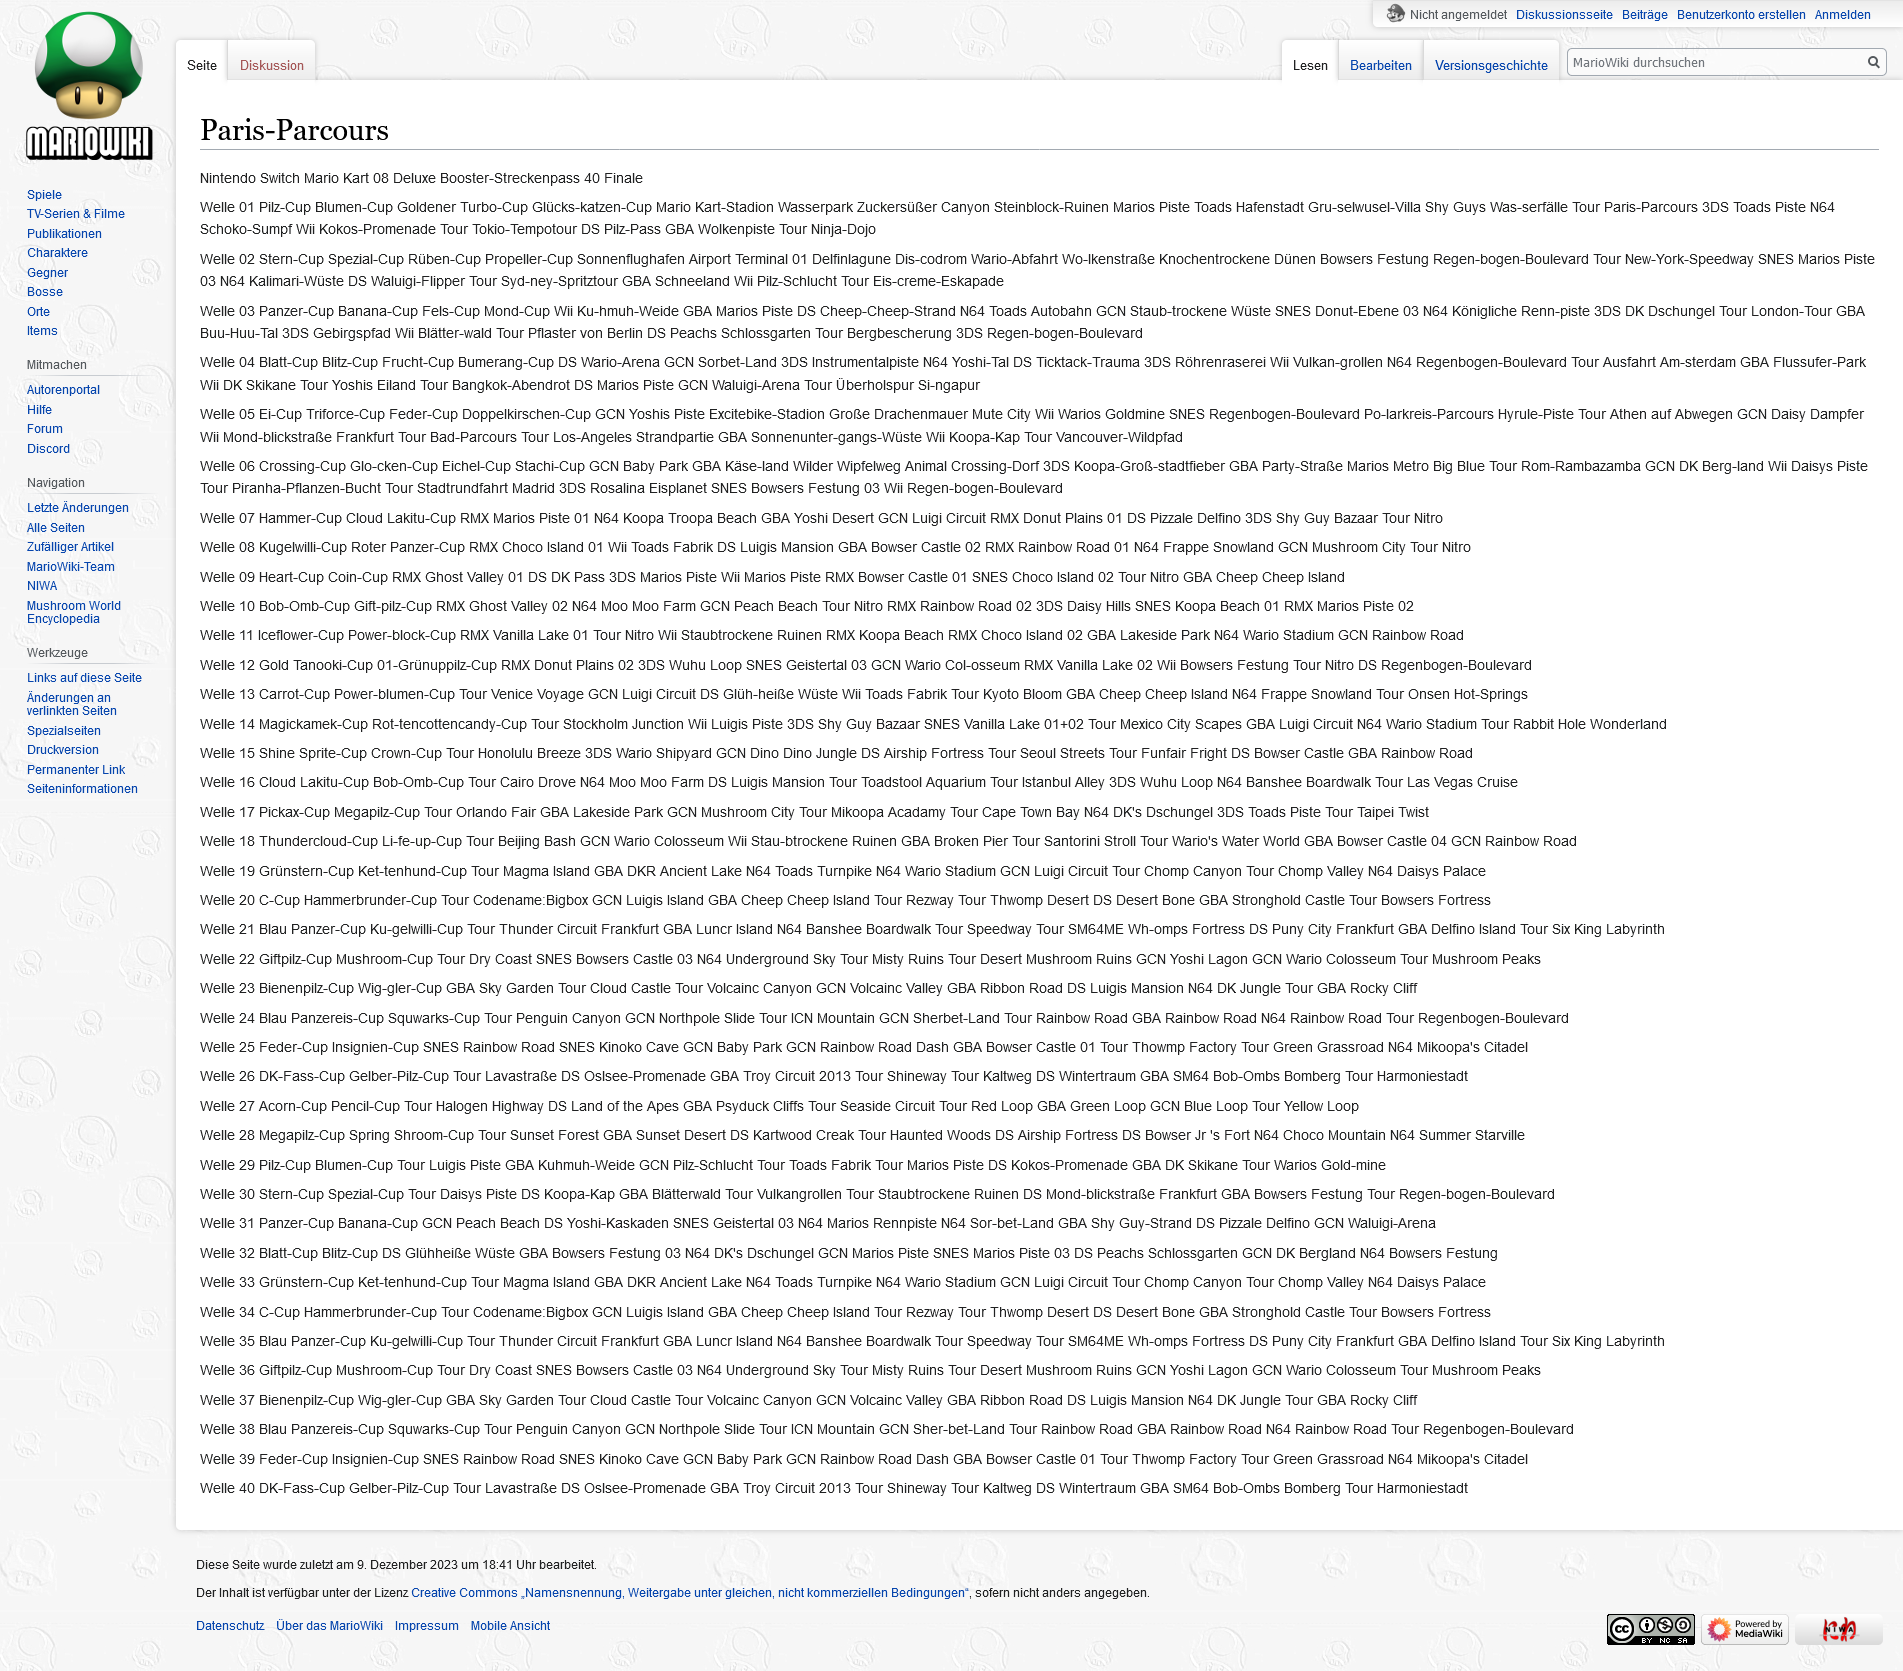Click the Paris-Parcours page heading
Screen dimensions: 1903x1671
294,130
